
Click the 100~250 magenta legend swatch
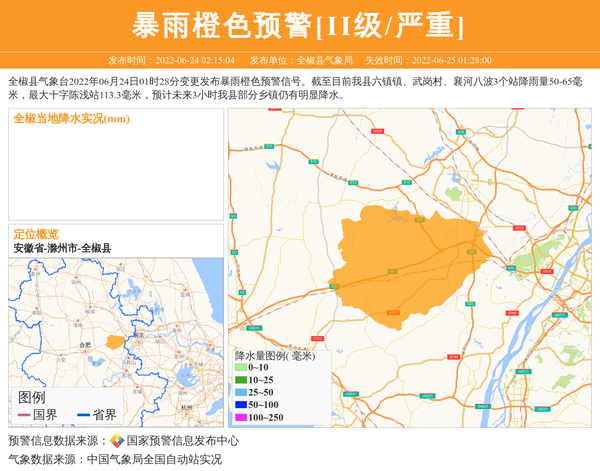[x=240, y=417]
